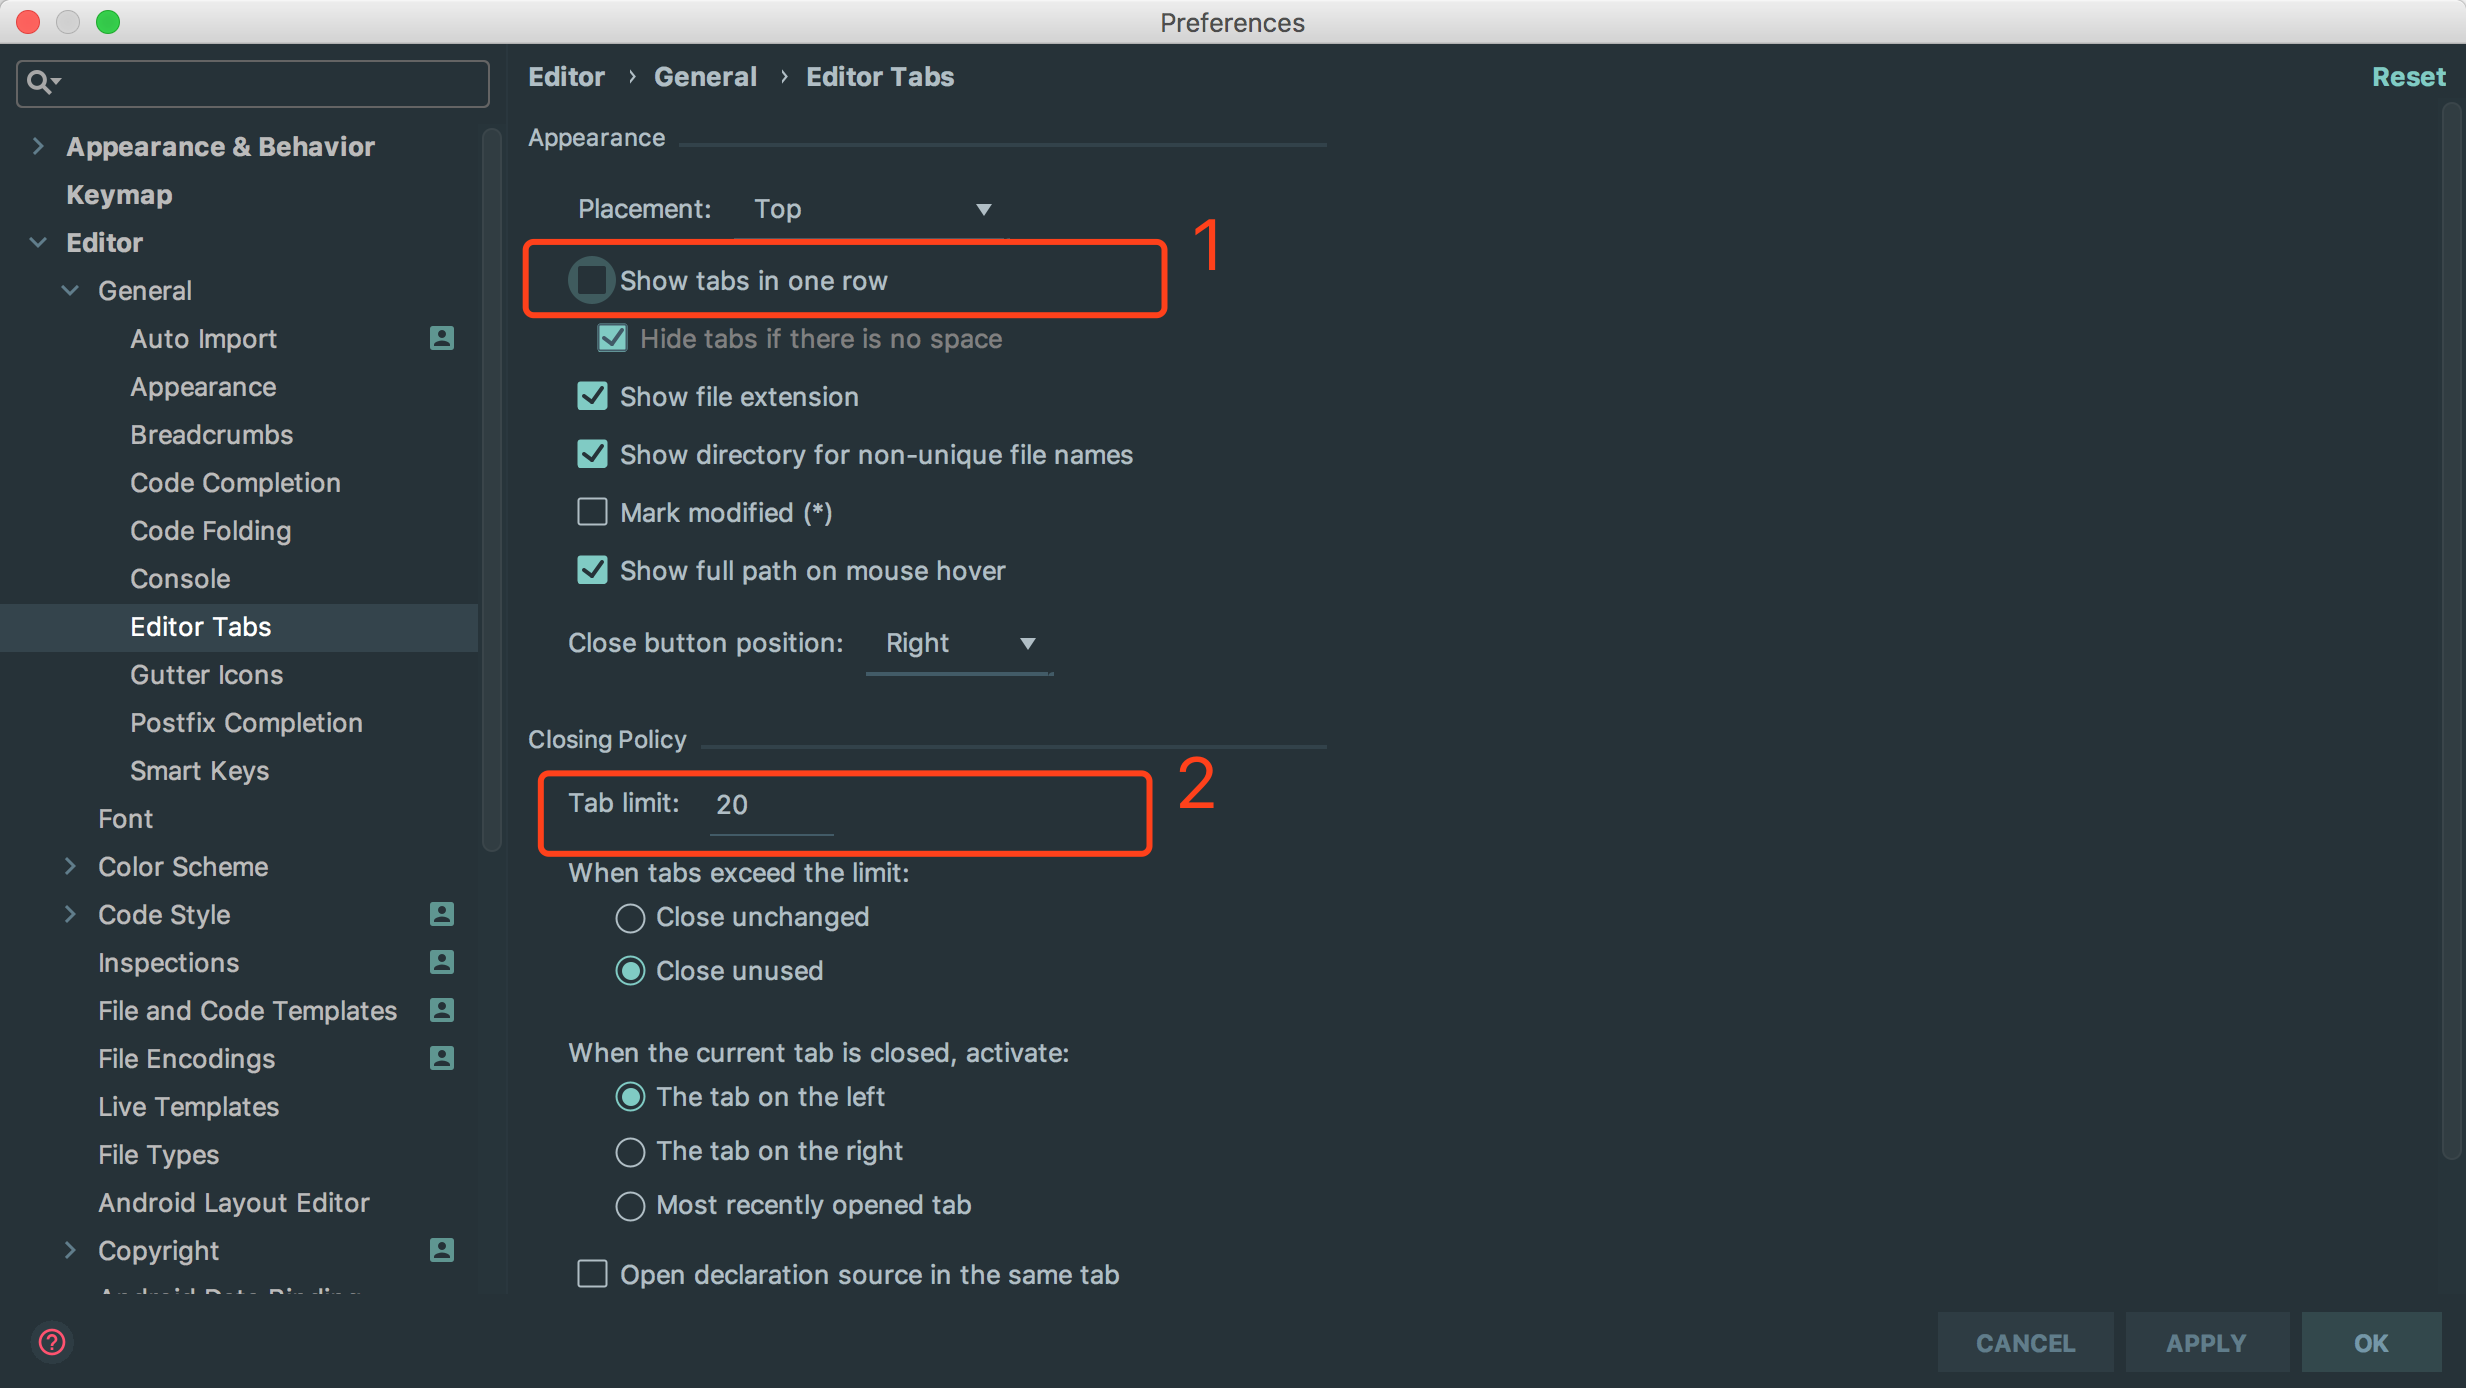Click the Auto Import settings icon
This screenshot has height=1388, width=2466.
click(x=442, y=339)
